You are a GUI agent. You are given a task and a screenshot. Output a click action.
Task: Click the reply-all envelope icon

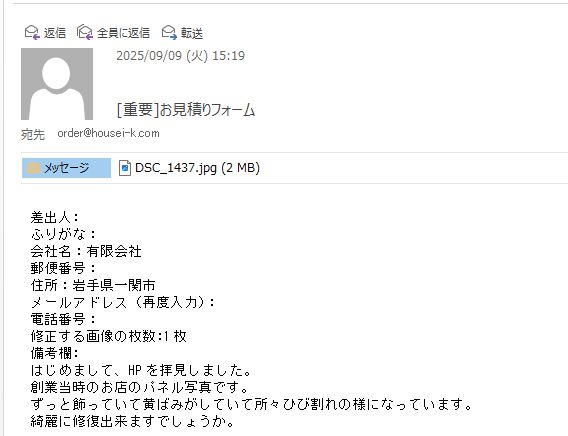tap(85, 33)
